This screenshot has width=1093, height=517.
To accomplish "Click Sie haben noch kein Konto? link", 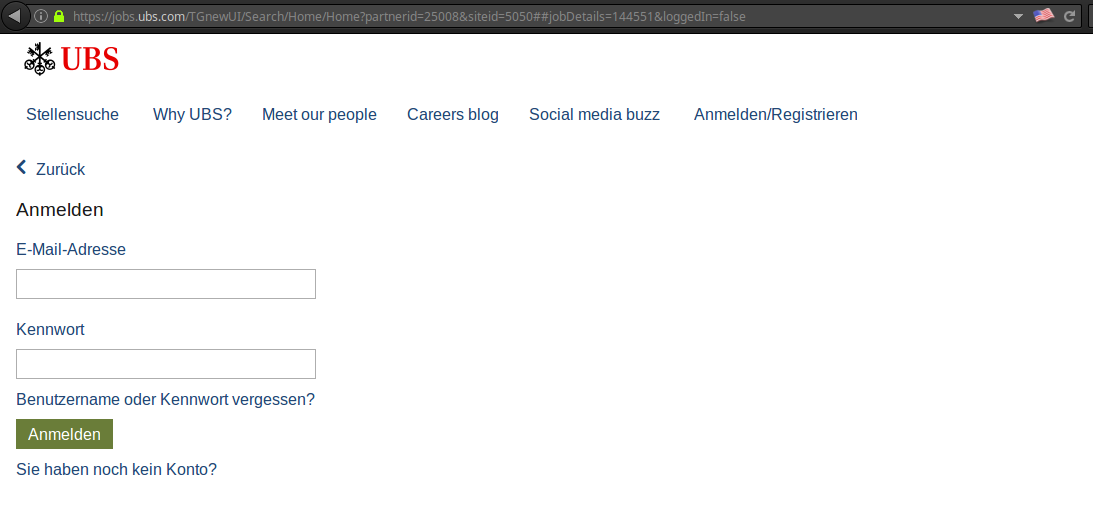I will pyautogui.click(x=116, y=470).
